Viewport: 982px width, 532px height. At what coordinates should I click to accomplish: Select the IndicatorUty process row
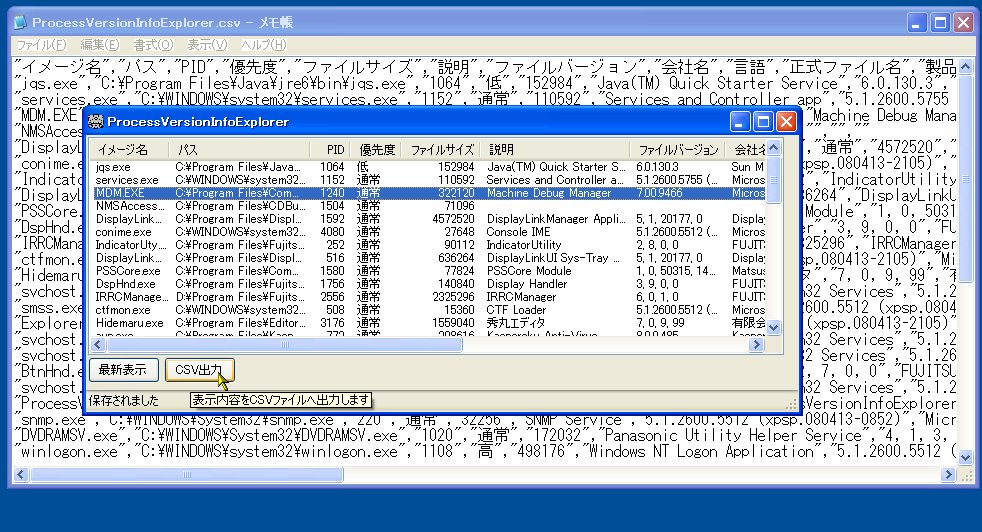(429, 245)
